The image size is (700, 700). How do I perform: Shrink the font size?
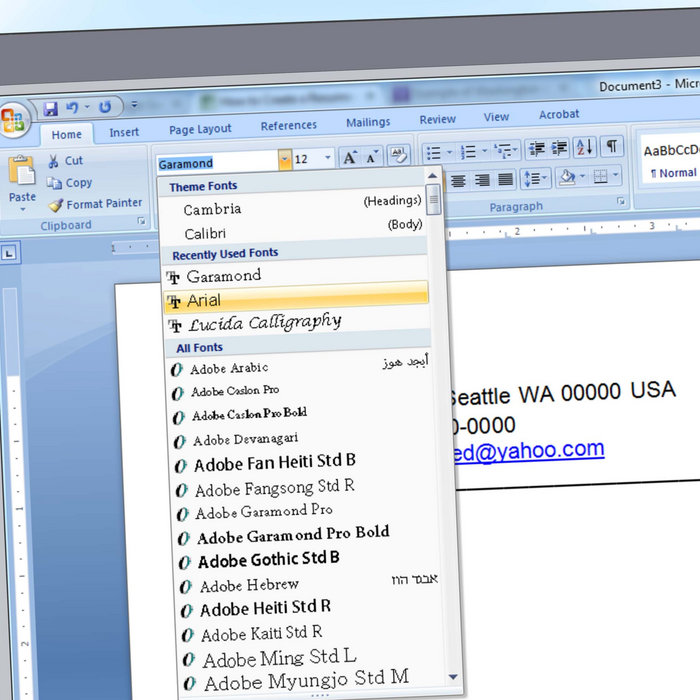[x=372, y=156]
